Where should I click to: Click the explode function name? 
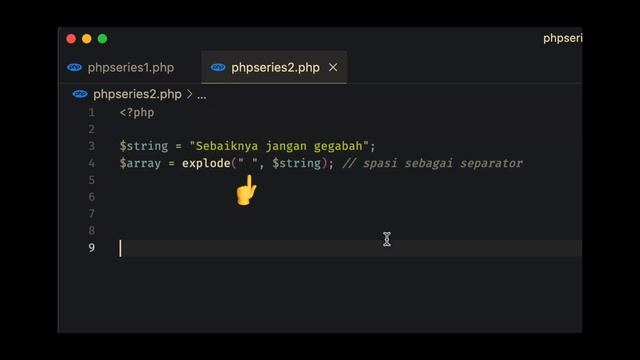click(x=206, y=163)
